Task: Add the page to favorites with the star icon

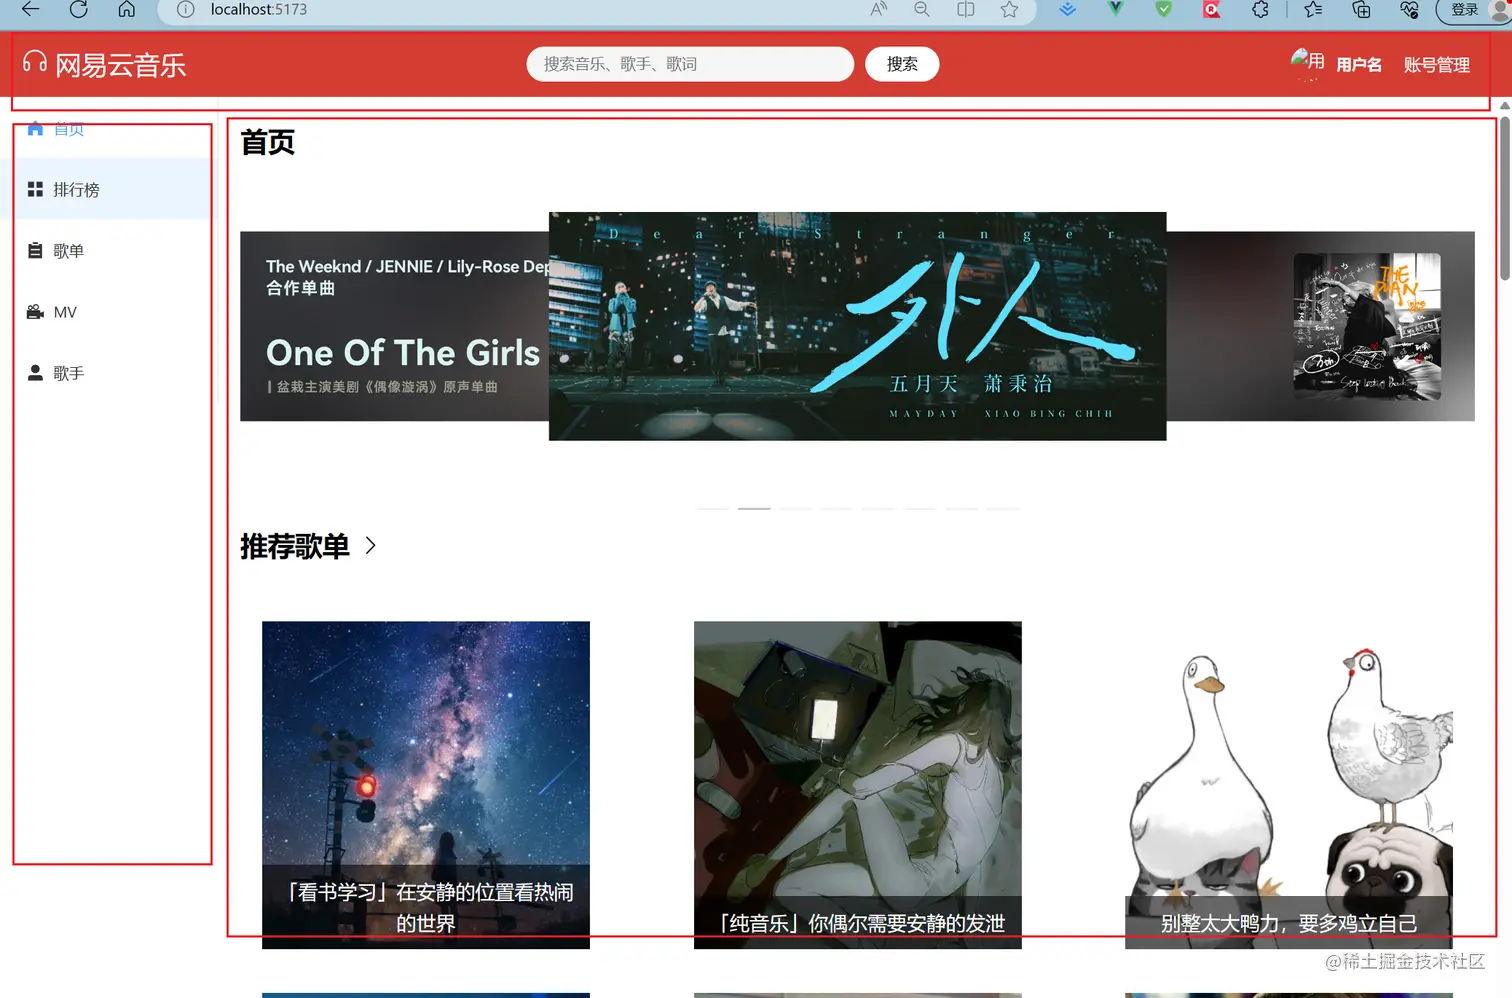Action: click(x=1009, y=9)
